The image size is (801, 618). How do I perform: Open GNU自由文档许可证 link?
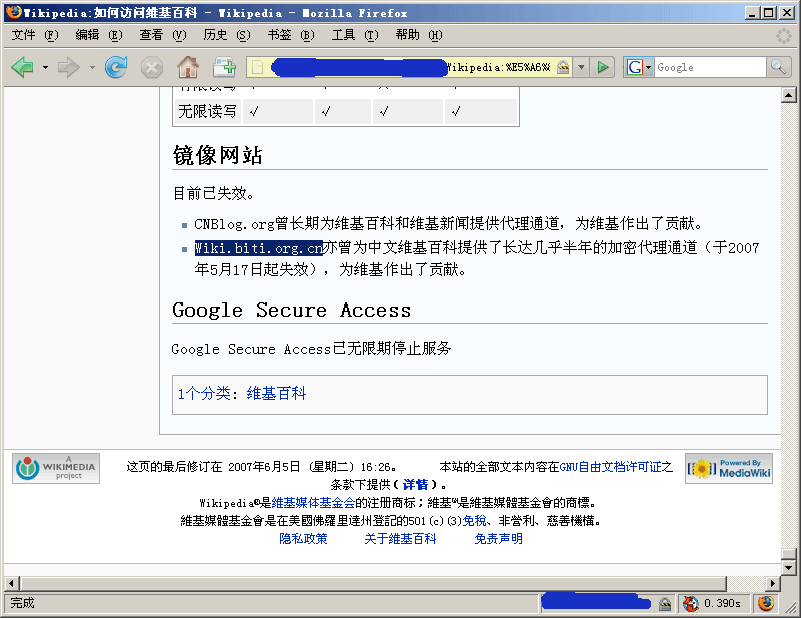pyautogui.click(x=610, y=467)
